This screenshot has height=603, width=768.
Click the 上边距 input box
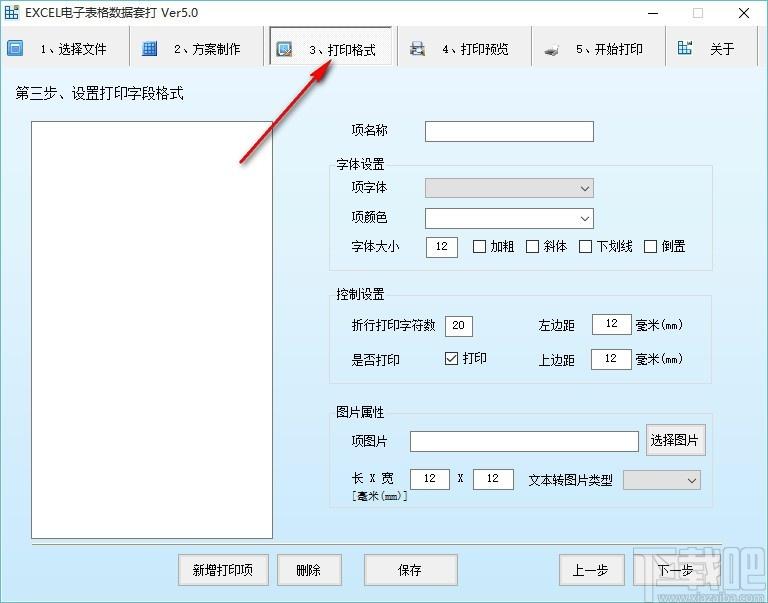click(x=611, y=359)
